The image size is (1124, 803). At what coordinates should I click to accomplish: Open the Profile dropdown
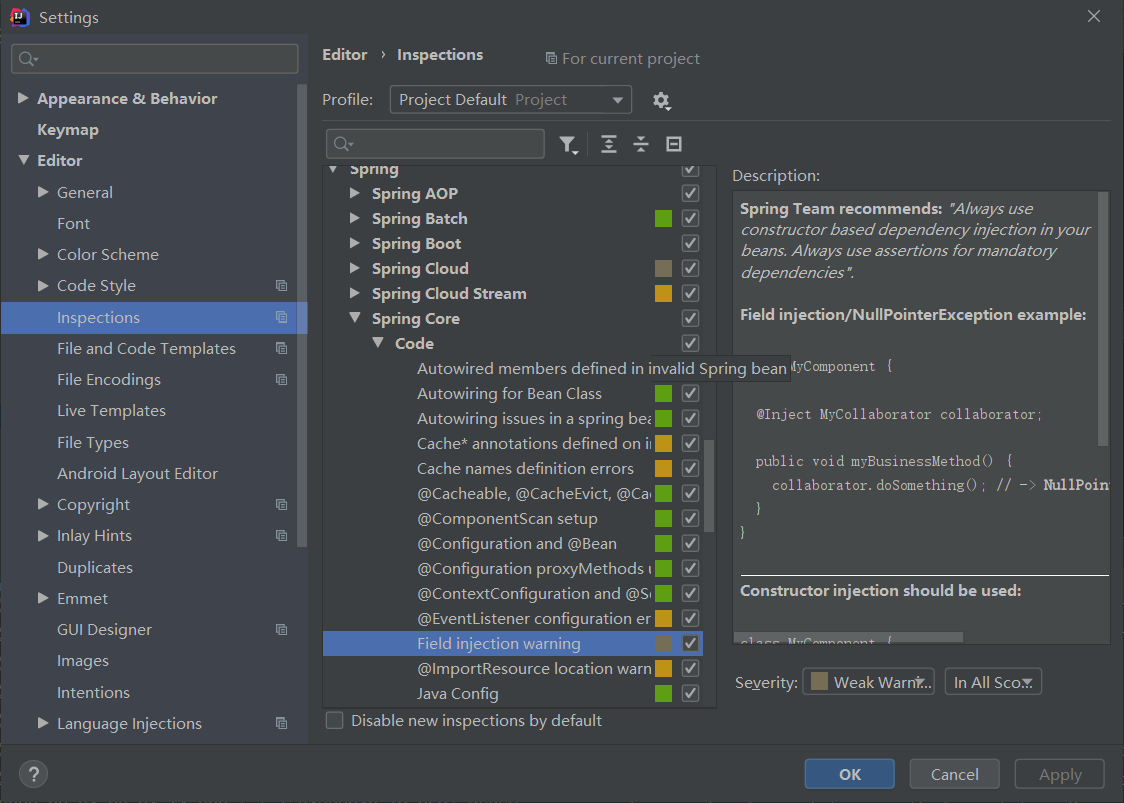click(510, 100)
